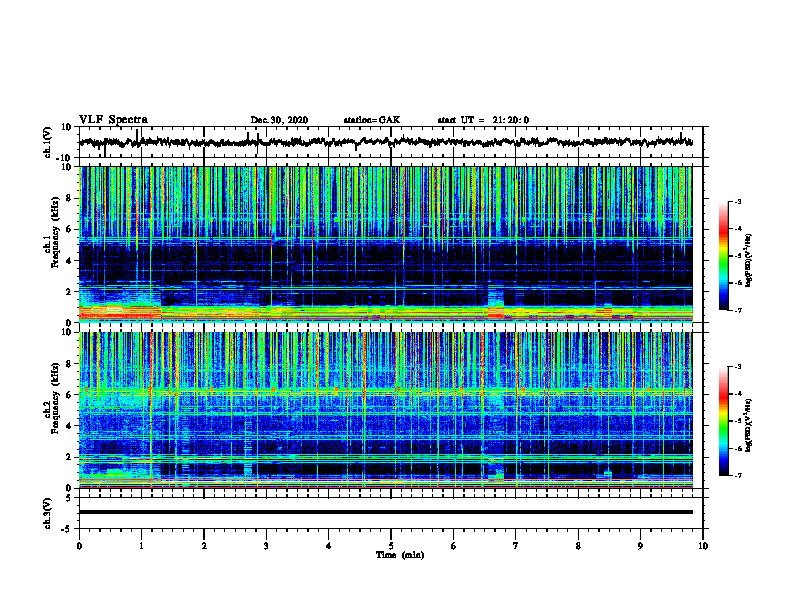This screenshot has height=612, width=792.
Task: Select the date text "Dec. 30, 2020"
Action: click(x=279, y=120)
